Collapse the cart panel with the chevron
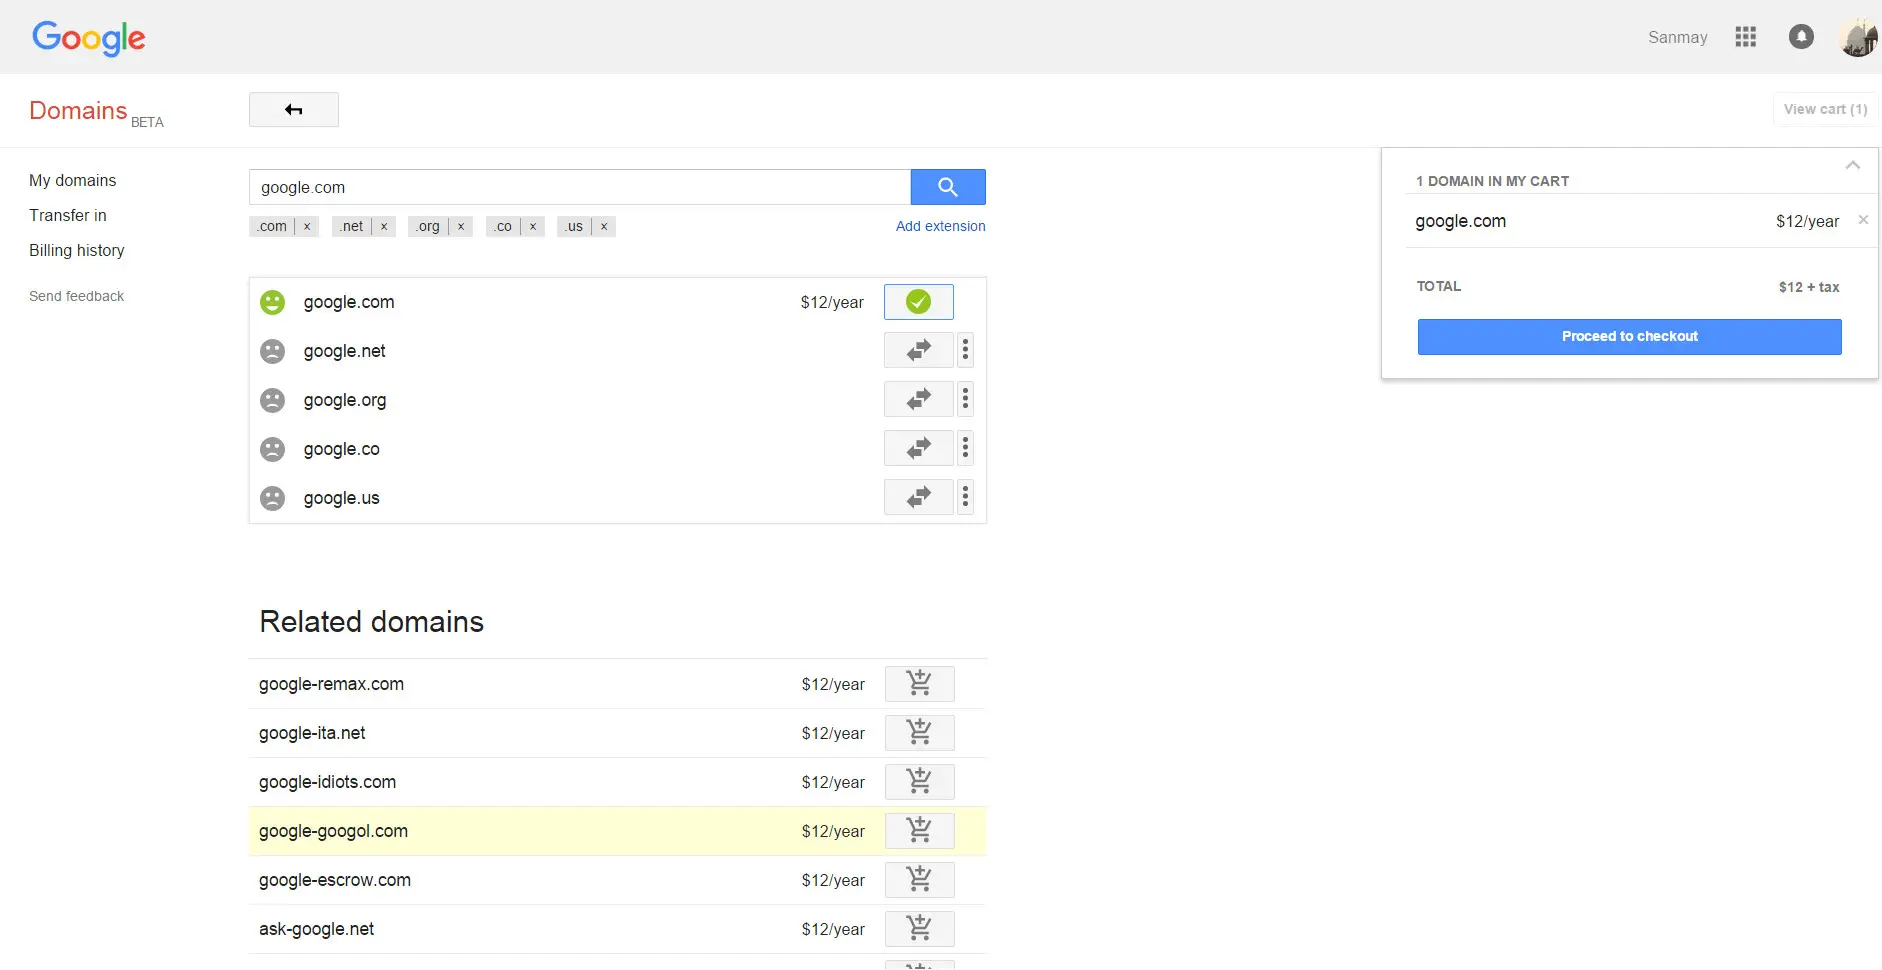This screenshot has height=970, width=1882. [1852, 165]
